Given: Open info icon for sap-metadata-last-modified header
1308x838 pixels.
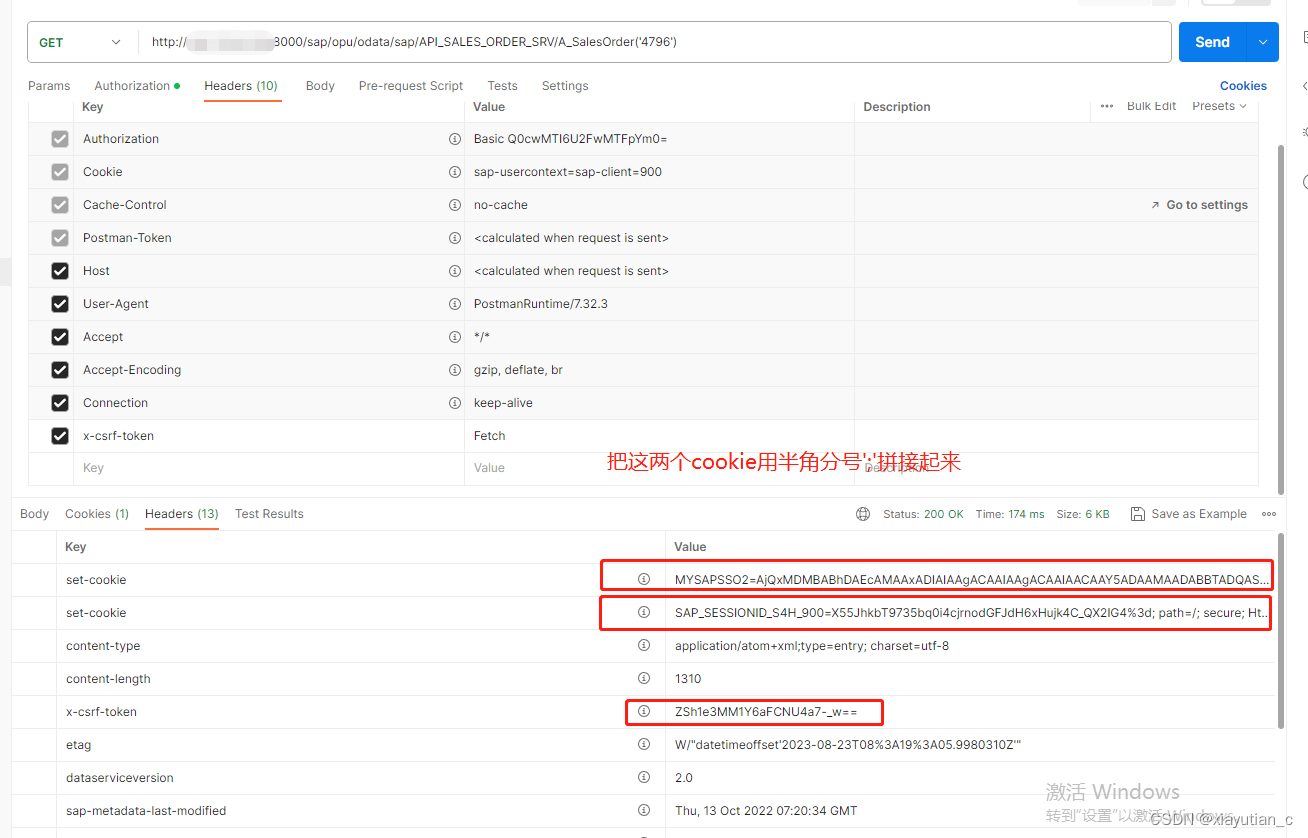Looking at the screenshot, I should point(644,810).
